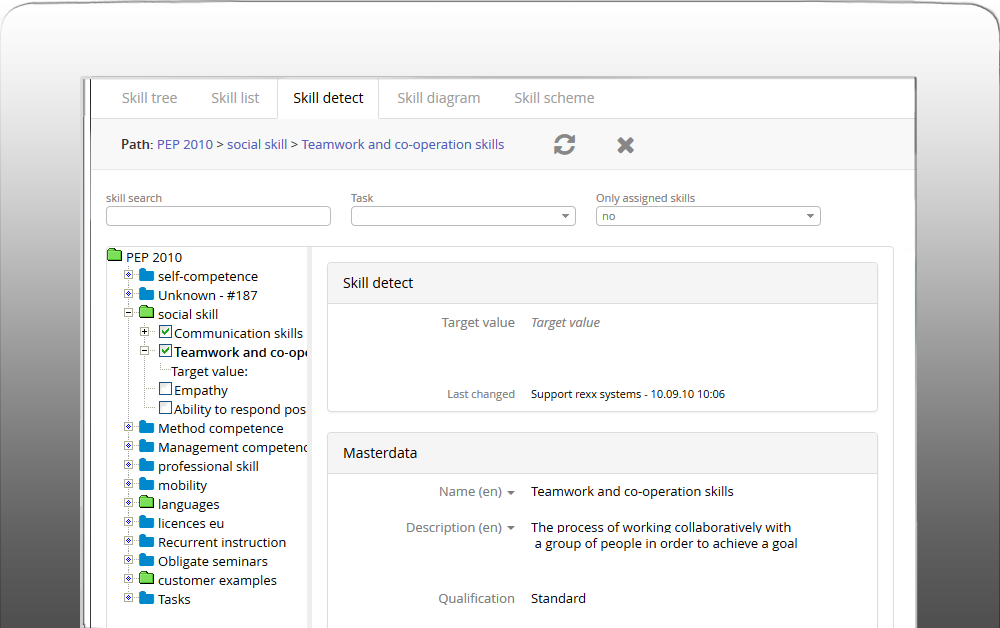Click the green social skill folder icon
Screen dimensions: 1000x628
[x=147, y=312]
